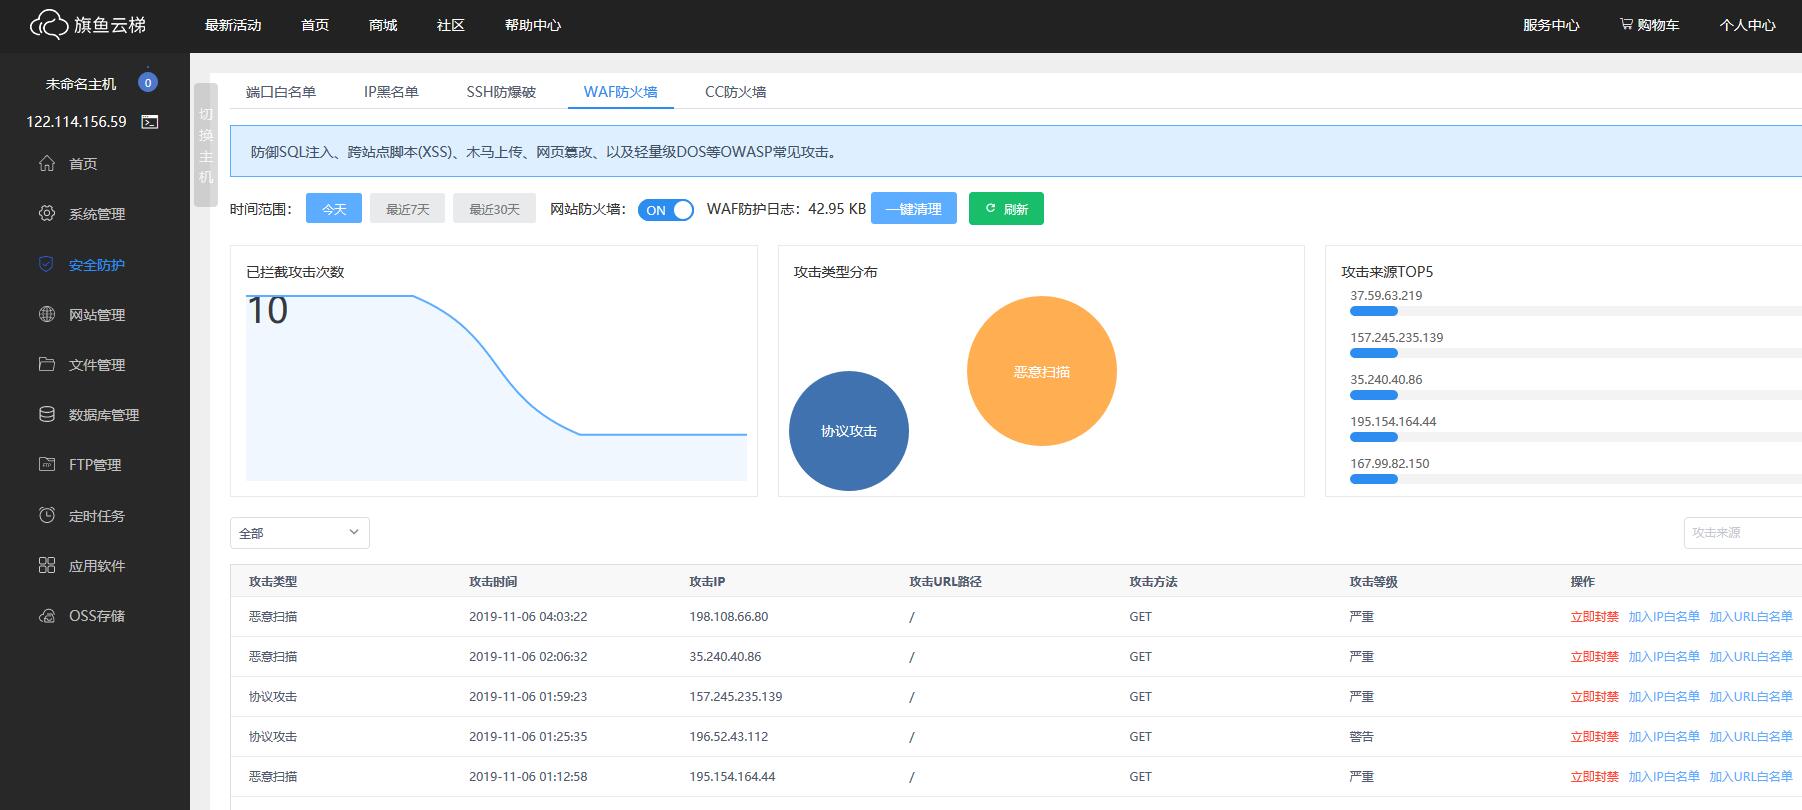Open 商城 in top navigation
Image resolution: width=1802 pixels, height=810 pixels.
[383, 25]
